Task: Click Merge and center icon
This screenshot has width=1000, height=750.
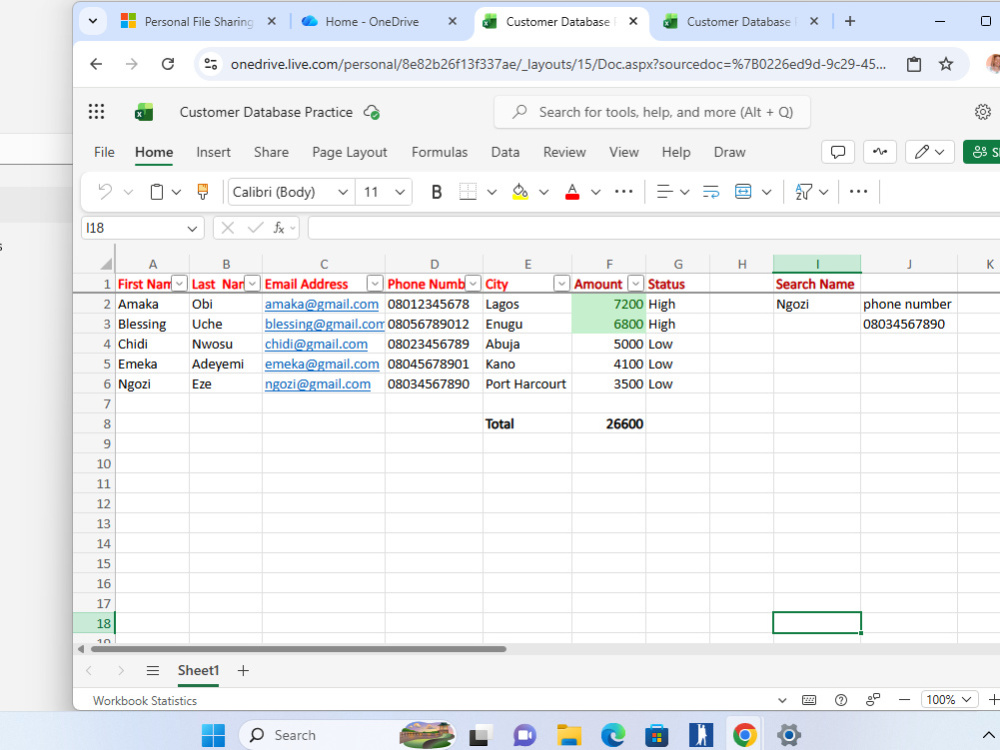Action: click(743, 191)
